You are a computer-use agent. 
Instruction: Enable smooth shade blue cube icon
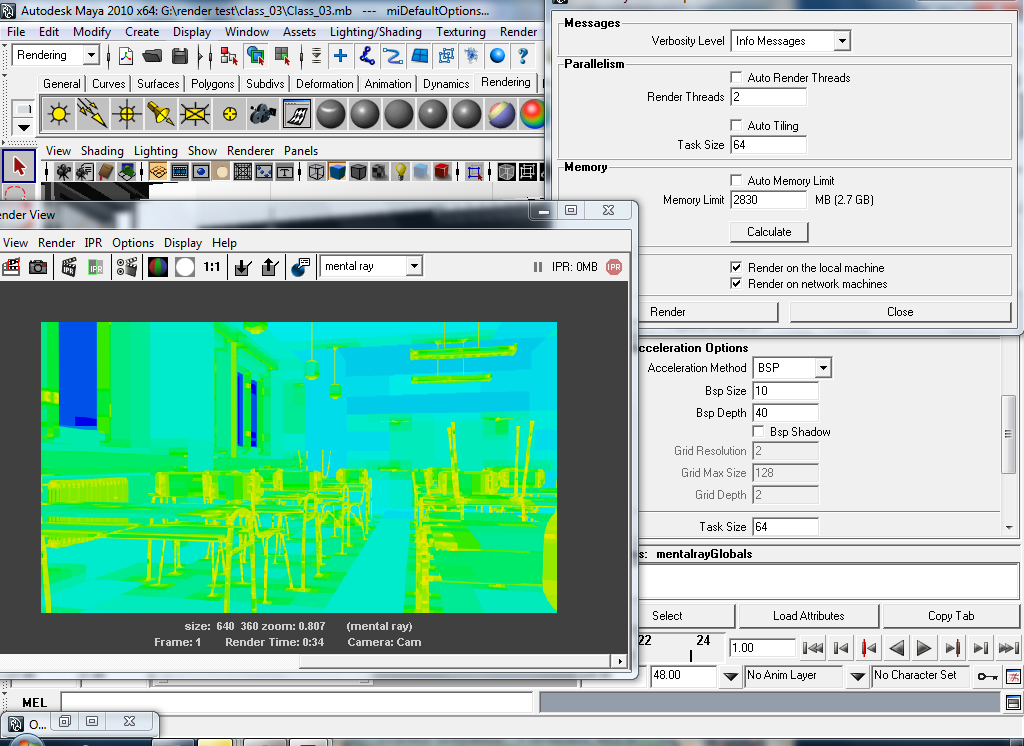(337, 172)
